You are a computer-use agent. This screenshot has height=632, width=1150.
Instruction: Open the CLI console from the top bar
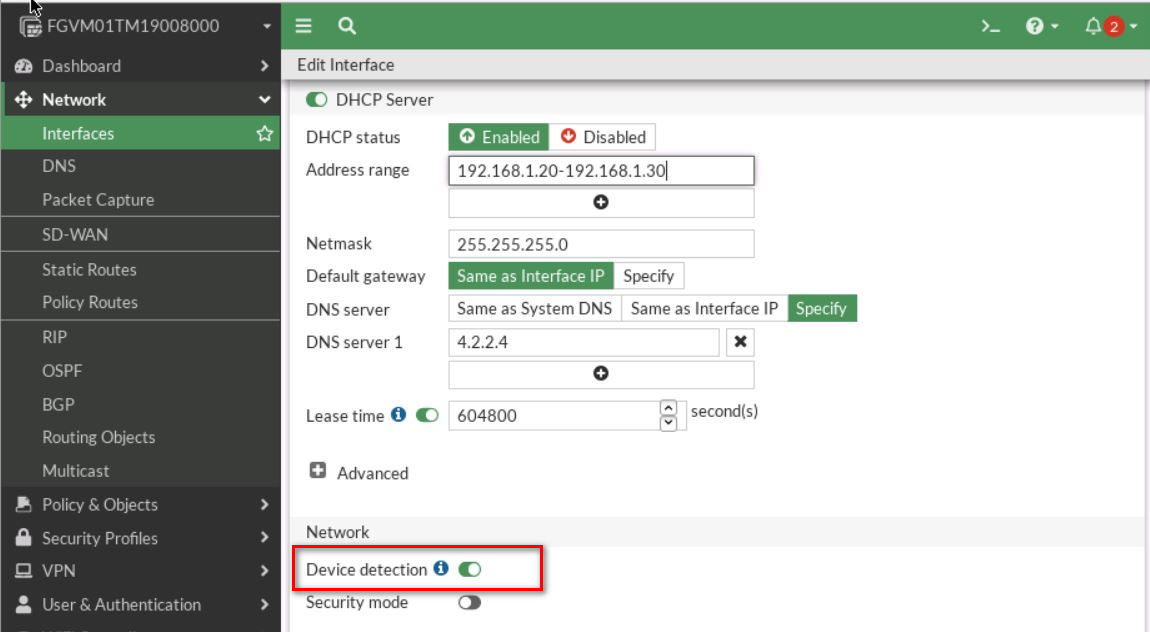coord(990,26)
